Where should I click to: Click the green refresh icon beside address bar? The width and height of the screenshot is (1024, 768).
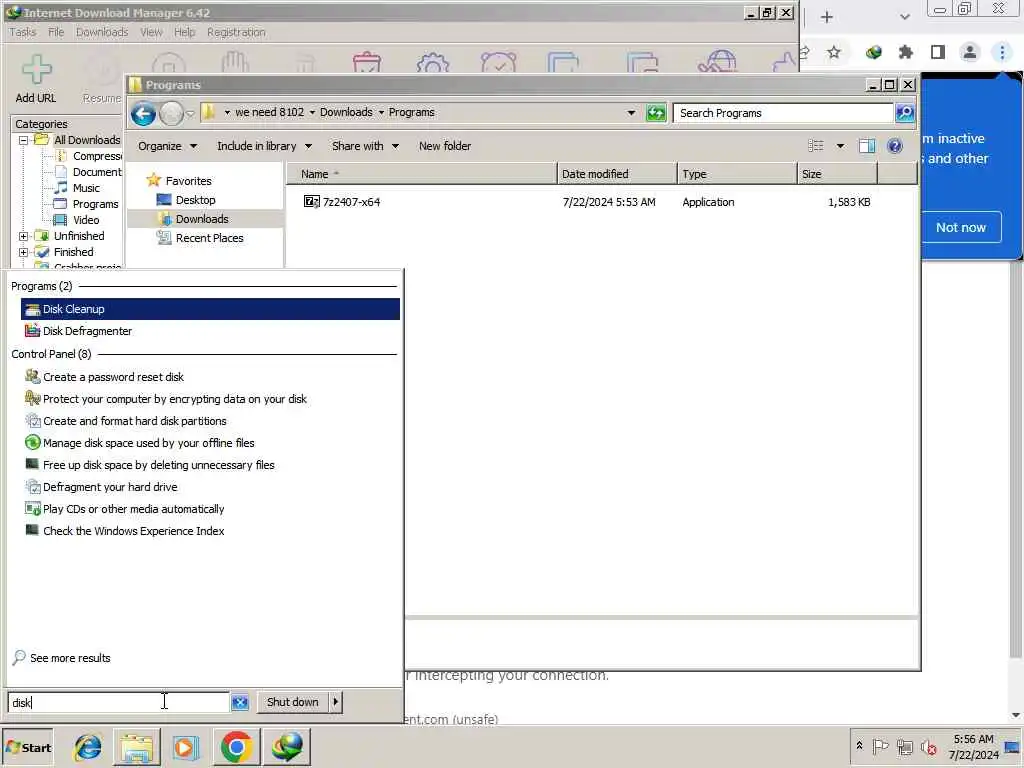pos(656,113)
